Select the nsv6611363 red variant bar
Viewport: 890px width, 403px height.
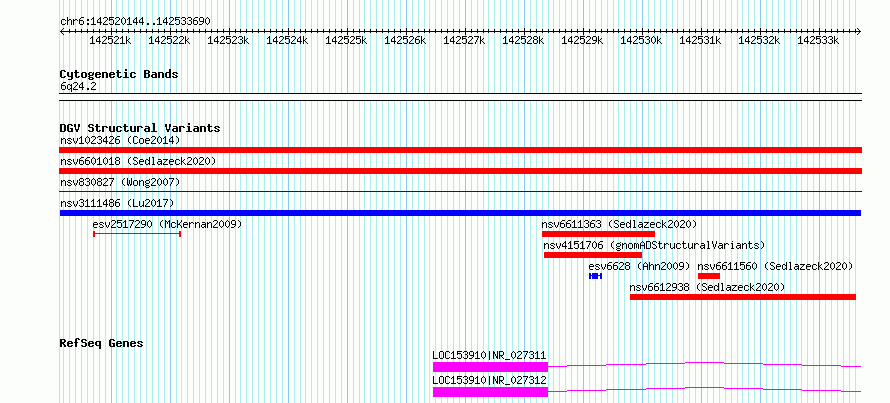click(x=598, y=234)
